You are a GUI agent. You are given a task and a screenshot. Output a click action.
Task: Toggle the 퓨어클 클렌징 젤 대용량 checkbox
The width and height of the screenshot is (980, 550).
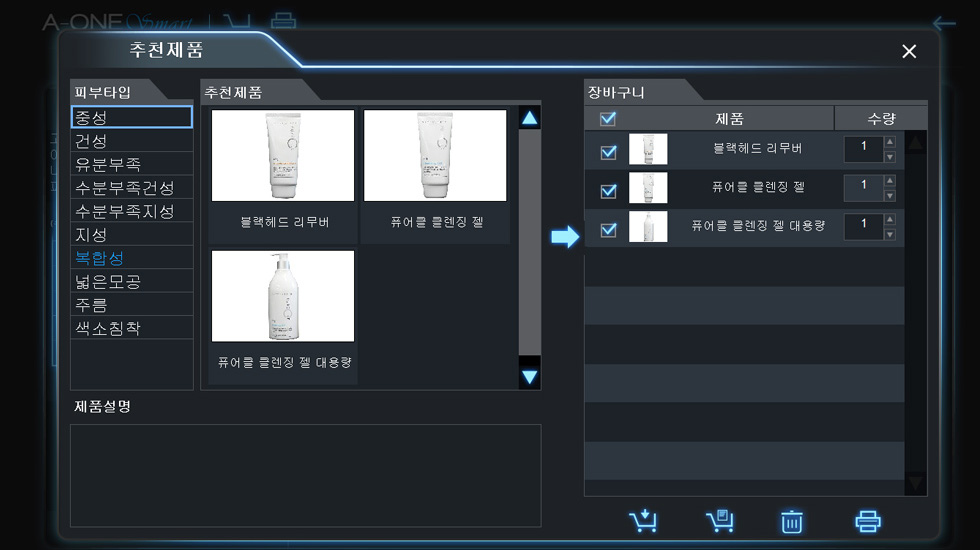608,229
